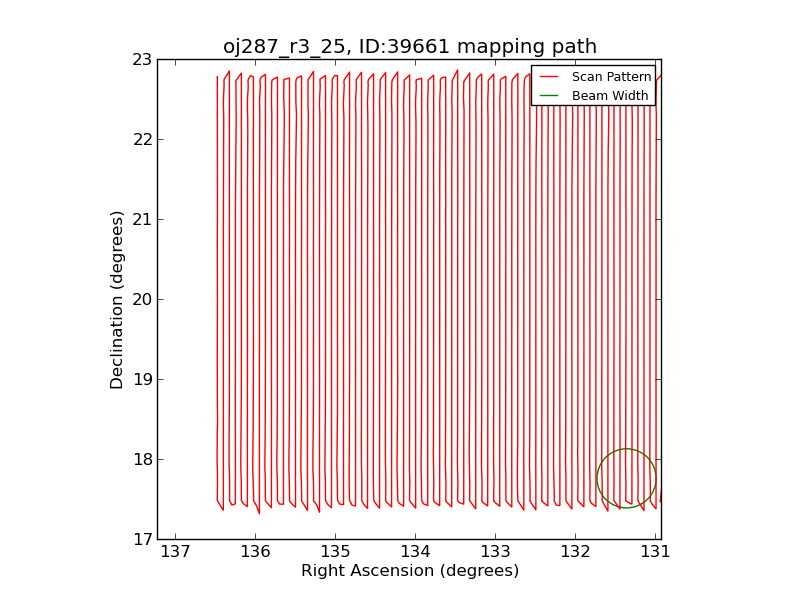The height and width of the screenshot is (600, 800).
Task: Click the green line sample in legend
Action: click(550, 96)
